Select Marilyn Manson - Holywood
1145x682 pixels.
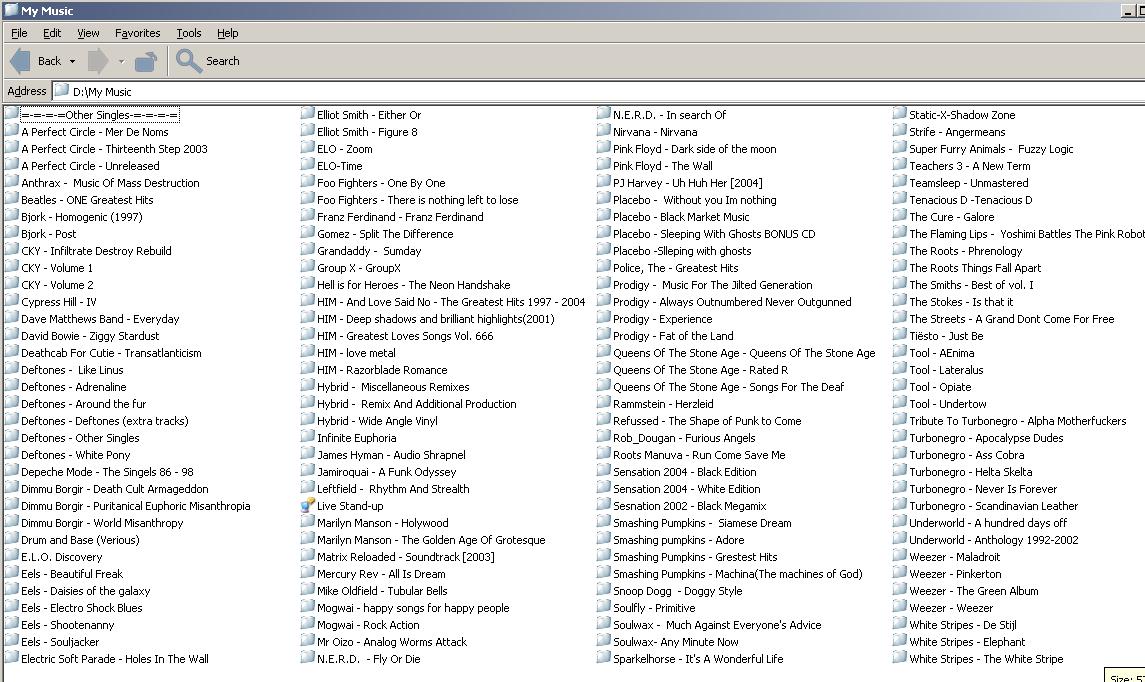tap(383, 523)
